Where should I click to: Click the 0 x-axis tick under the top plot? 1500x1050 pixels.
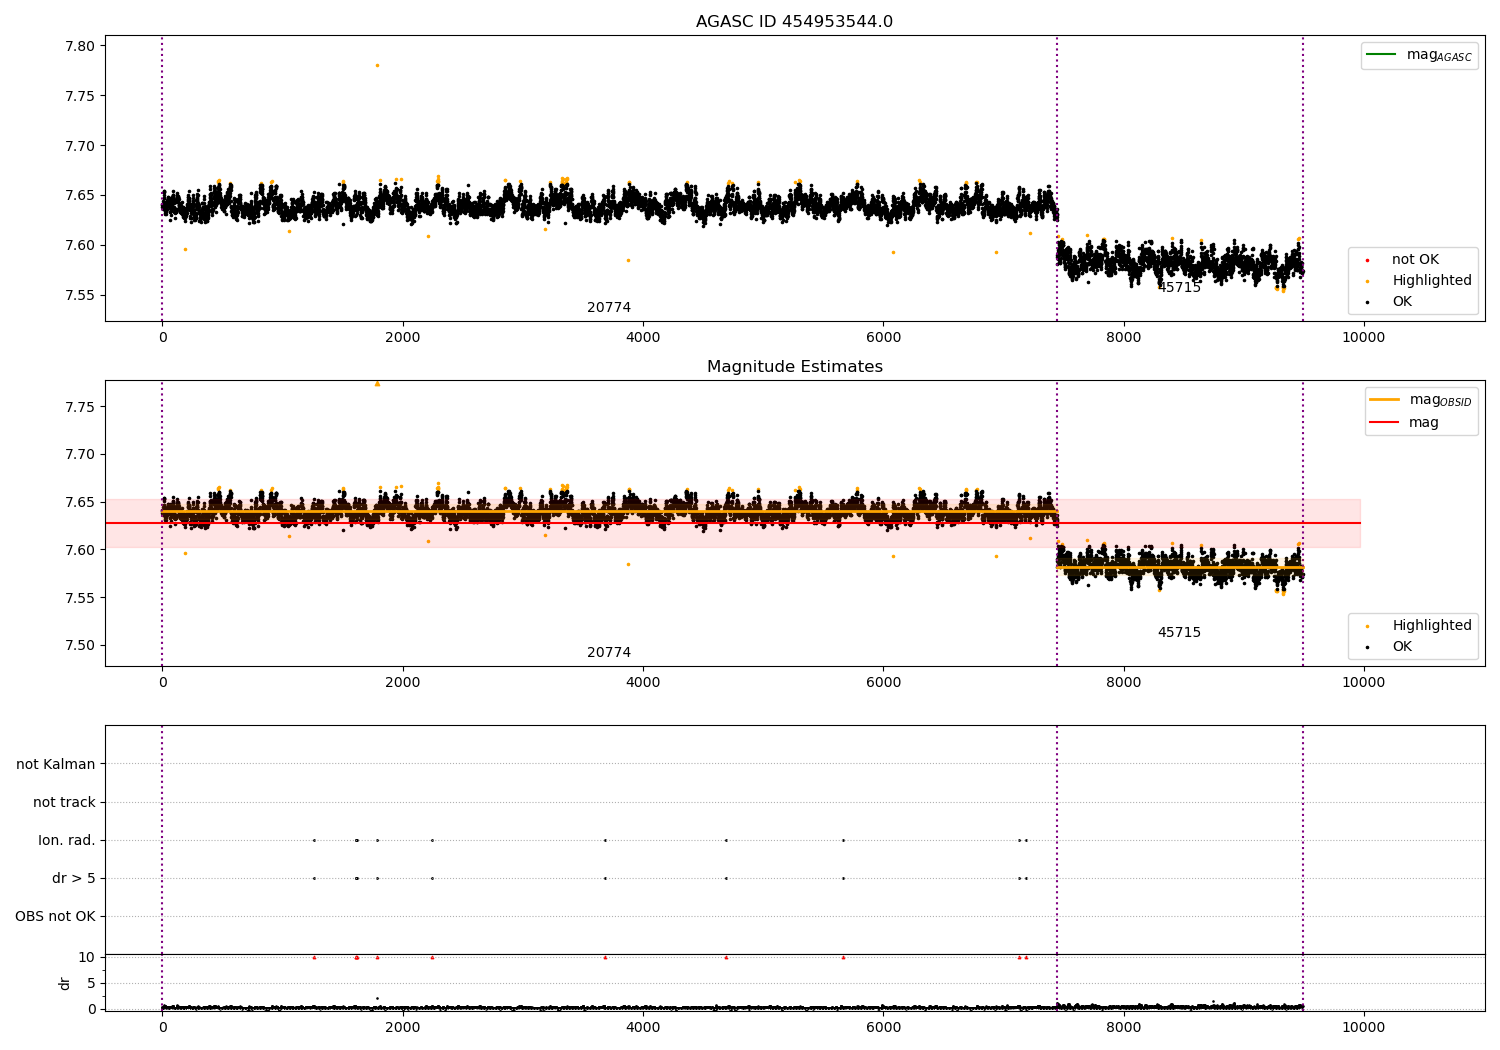click(162, 338)
